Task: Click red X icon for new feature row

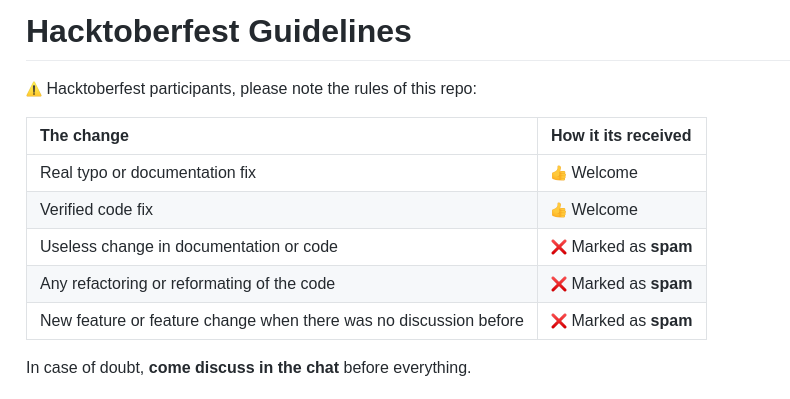Action: [559, 321]
